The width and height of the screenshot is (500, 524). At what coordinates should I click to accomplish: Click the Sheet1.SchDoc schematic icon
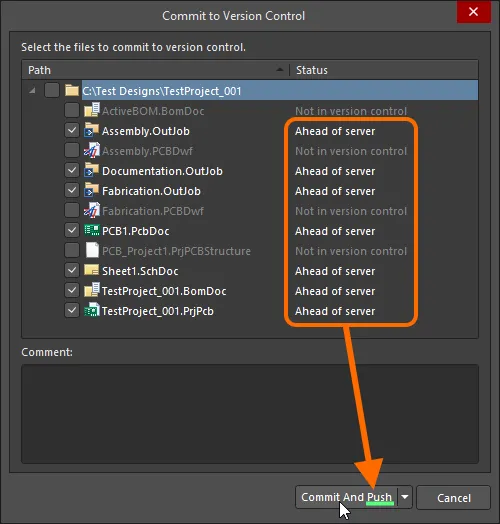coord(92,270)
